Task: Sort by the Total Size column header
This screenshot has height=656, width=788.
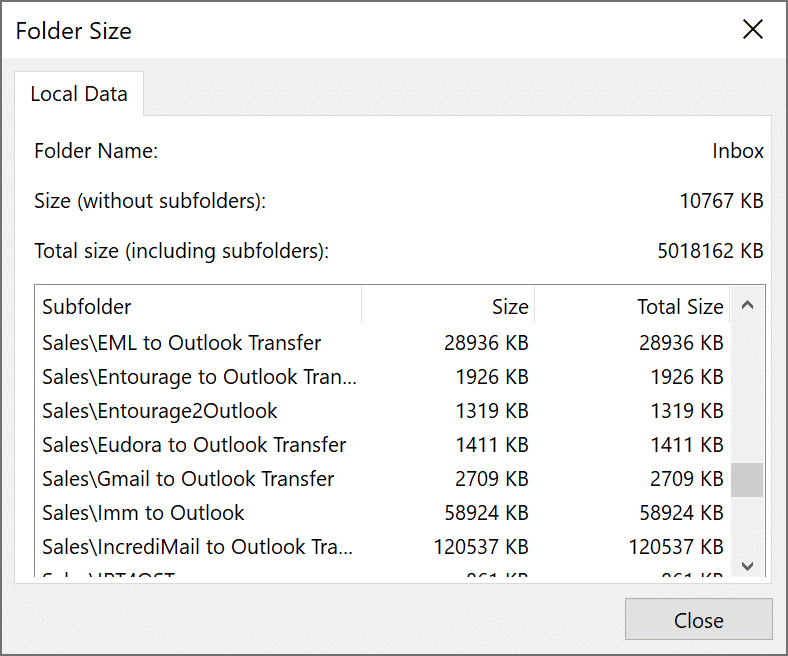Action: [632, 307]
